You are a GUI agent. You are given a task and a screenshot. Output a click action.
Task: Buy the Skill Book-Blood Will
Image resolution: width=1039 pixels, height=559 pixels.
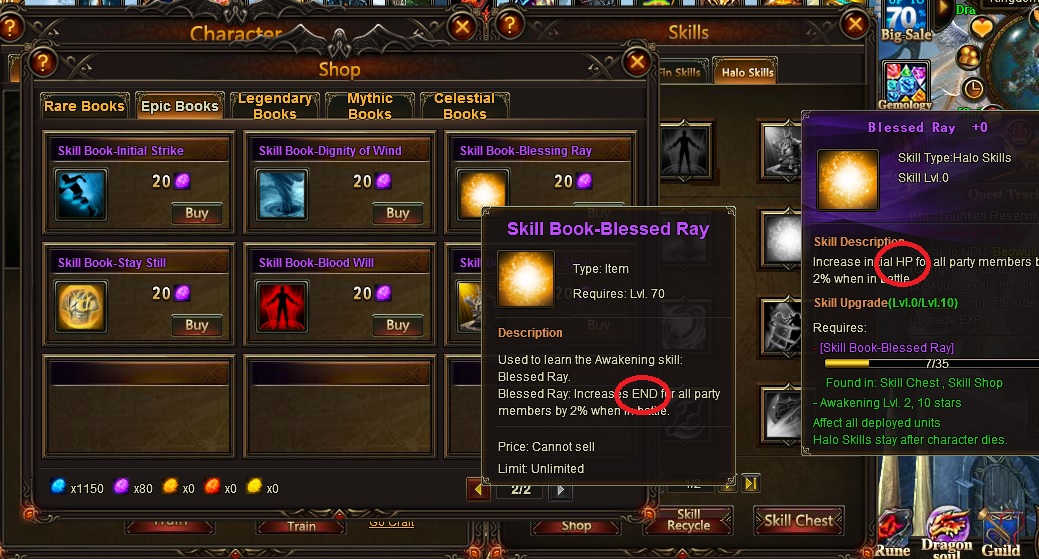[x=398, y=325]
